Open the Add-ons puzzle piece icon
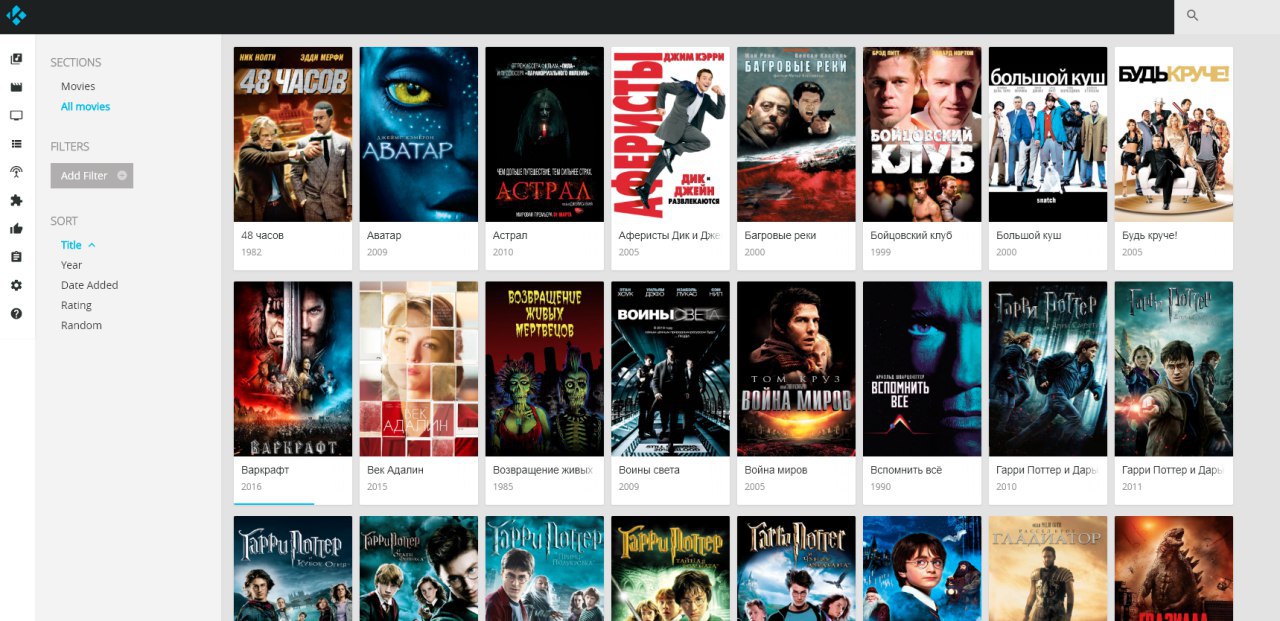The height and width of the screenshot is (621, 1280). (16, 200)
